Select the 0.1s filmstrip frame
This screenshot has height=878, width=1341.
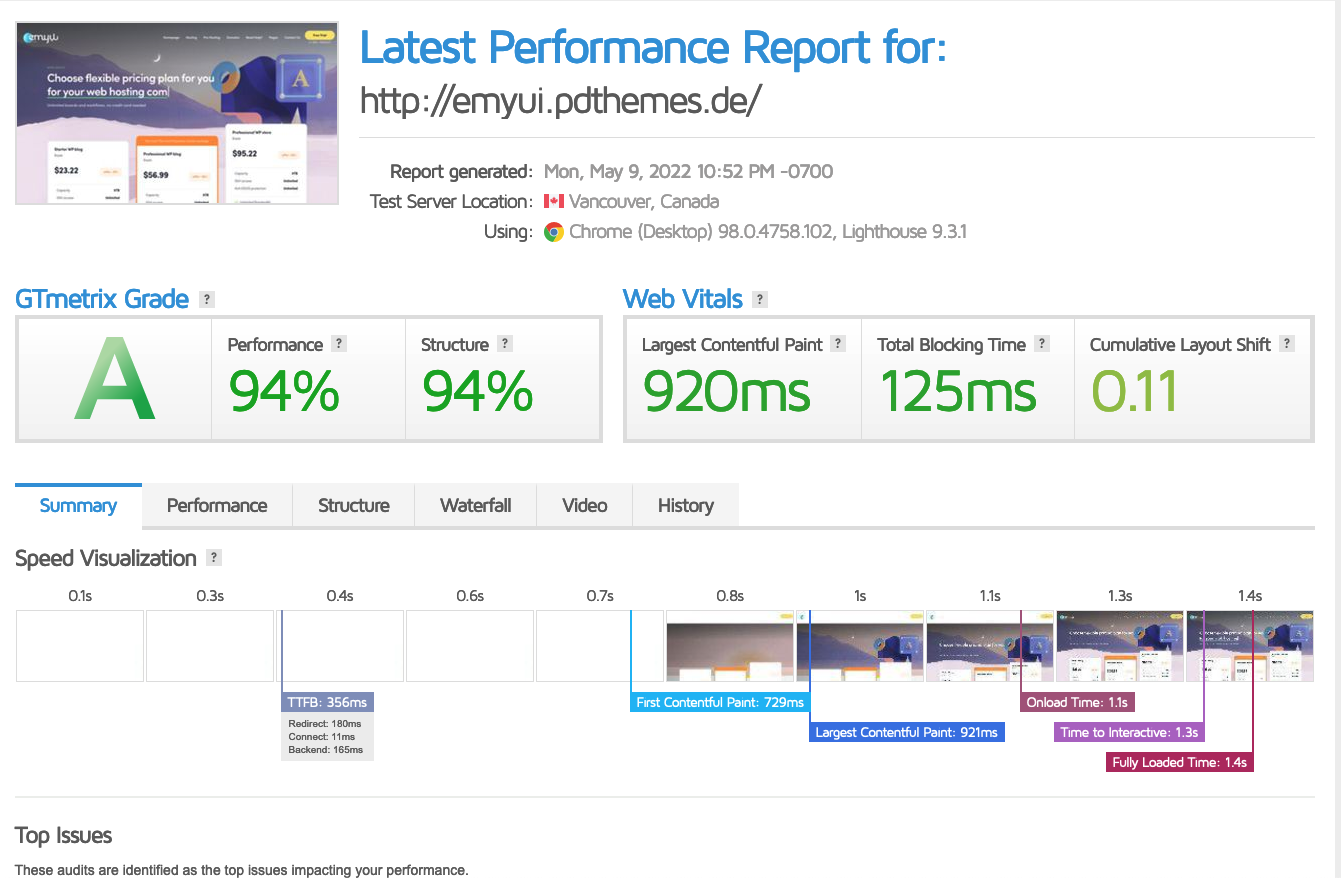coord(80,646)
